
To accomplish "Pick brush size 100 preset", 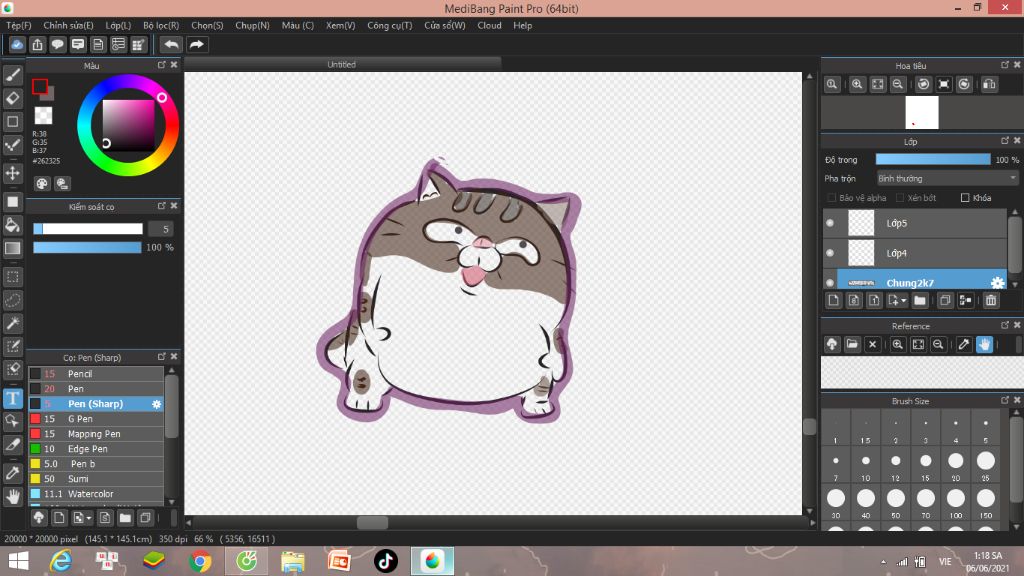I will pos(955,502).
